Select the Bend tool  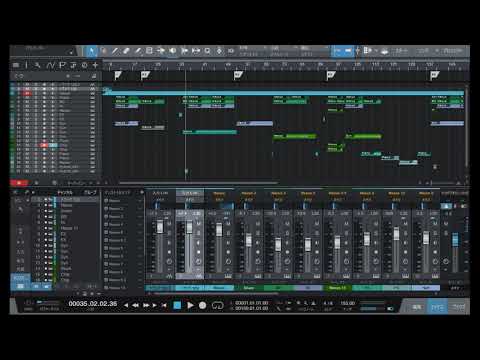point(161,51)
